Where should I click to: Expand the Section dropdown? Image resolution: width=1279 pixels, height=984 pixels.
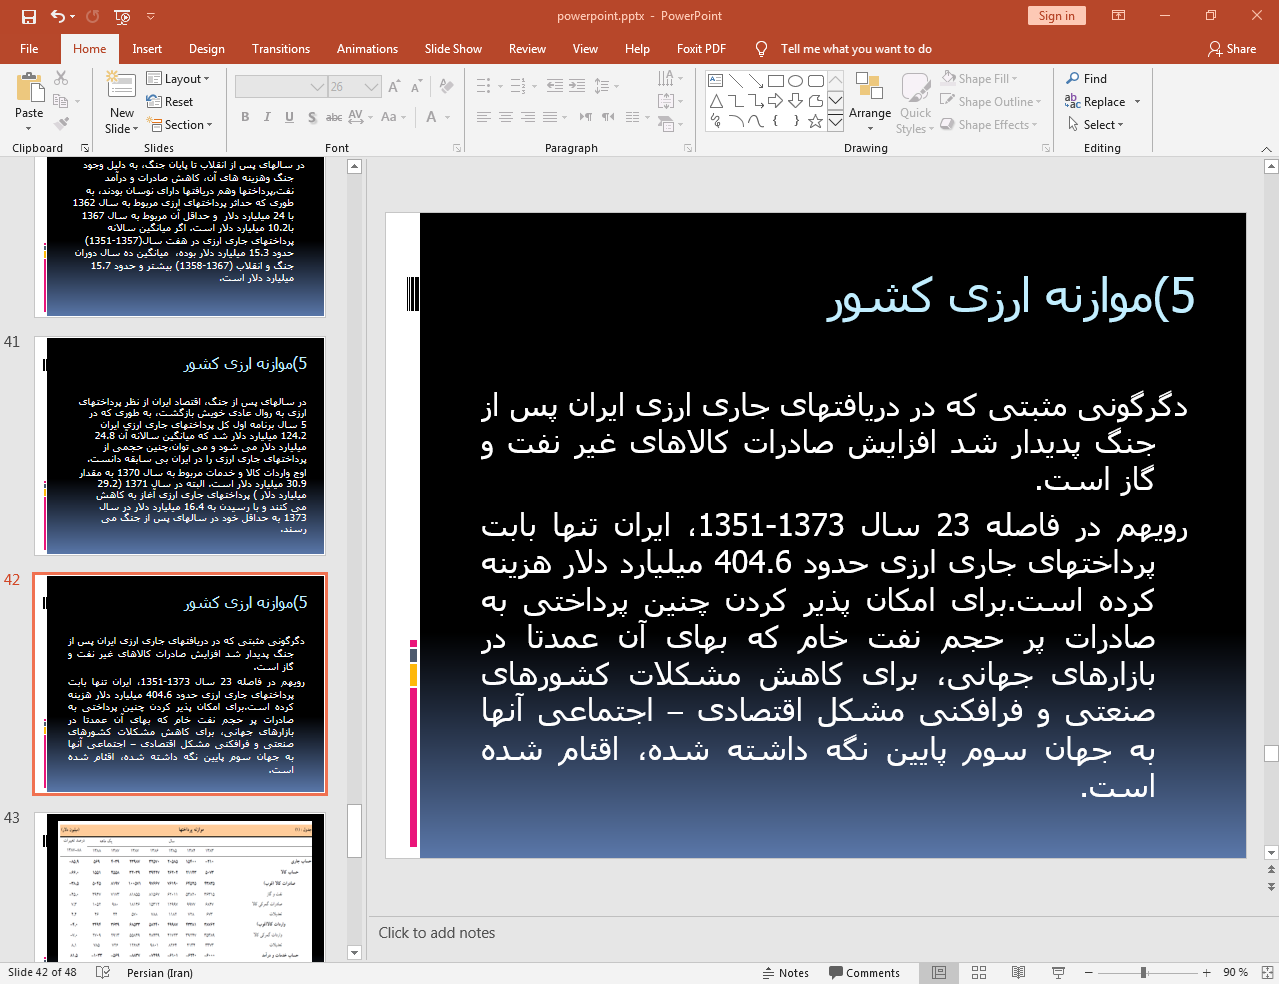click(x=180, y=125)
